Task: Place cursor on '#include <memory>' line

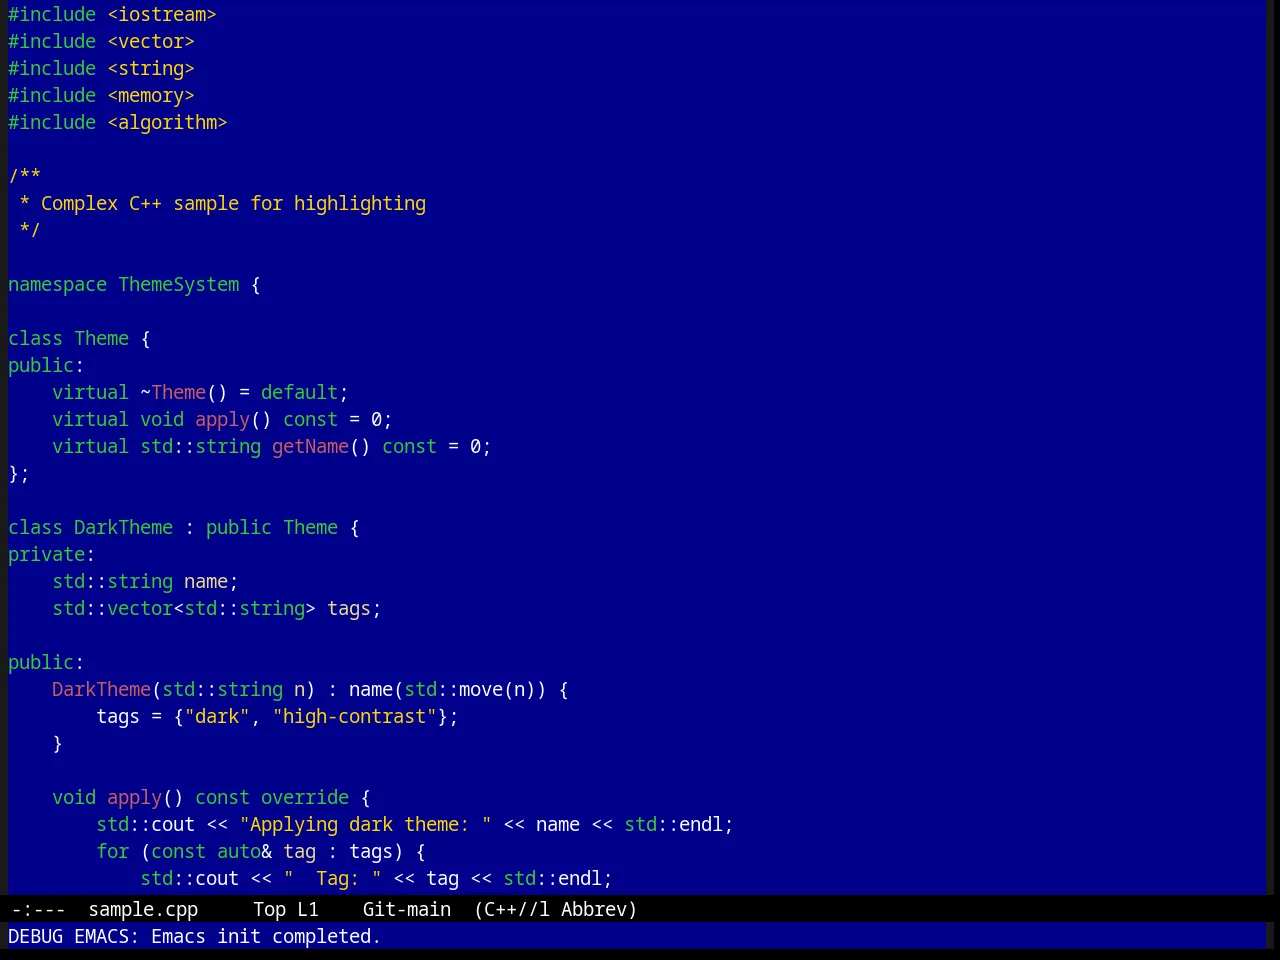Action: pyautogui.click(x=101, y=95)
